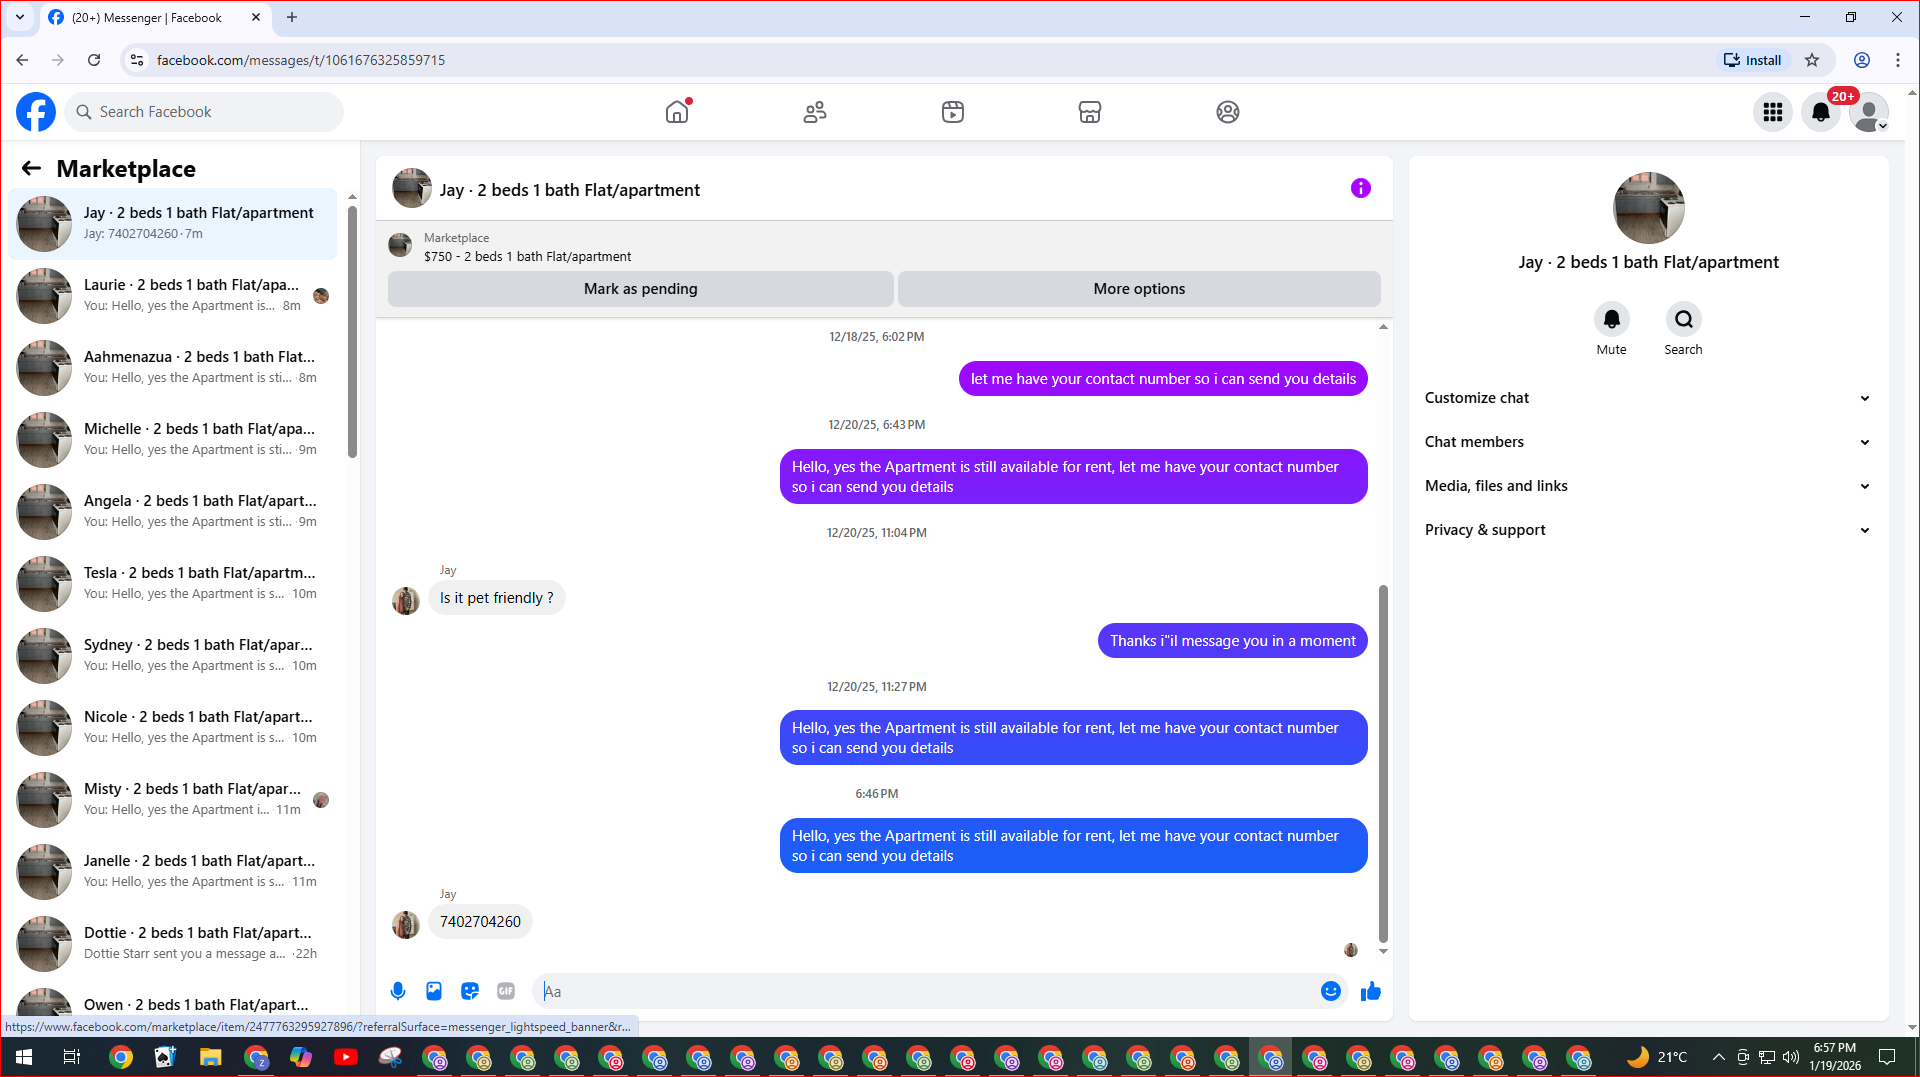Click the back arrow next to Marketplace
The image size is (1920, 1077).
click(31, 168)
